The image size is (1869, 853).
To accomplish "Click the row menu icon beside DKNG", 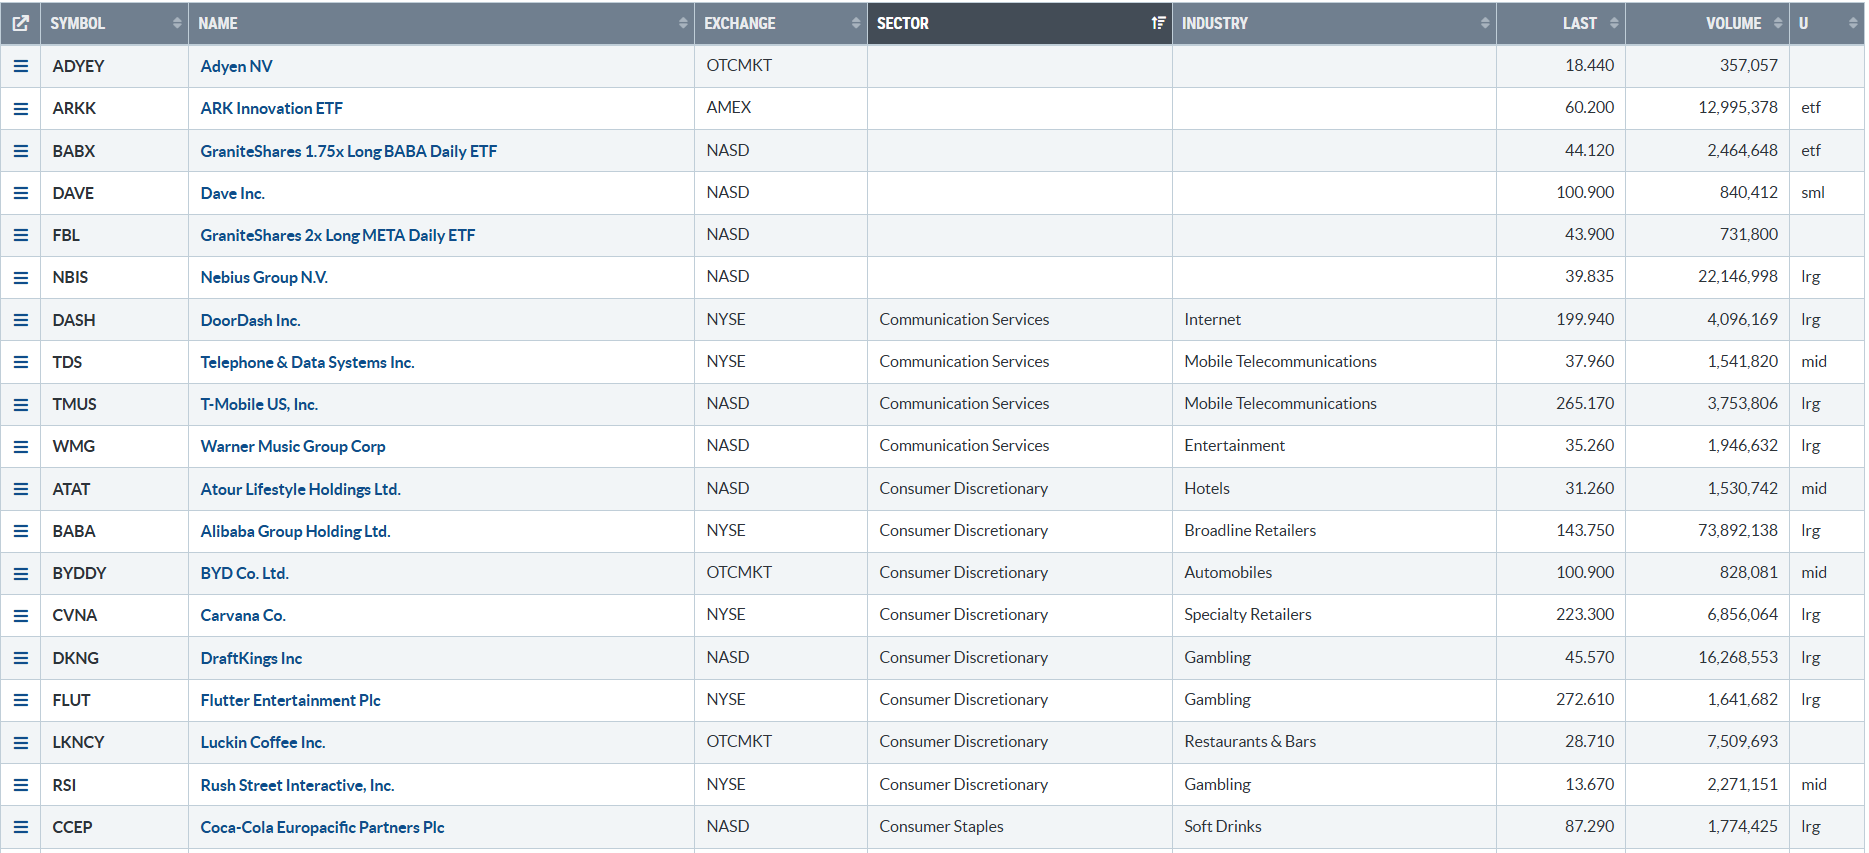I will [20, 658].
